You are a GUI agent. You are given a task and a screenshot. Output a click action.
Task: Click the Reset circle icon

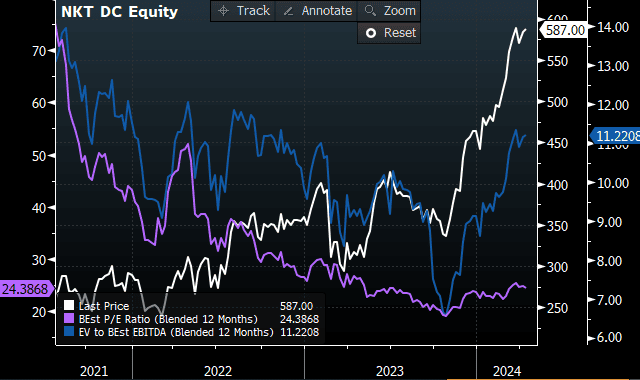371,33
